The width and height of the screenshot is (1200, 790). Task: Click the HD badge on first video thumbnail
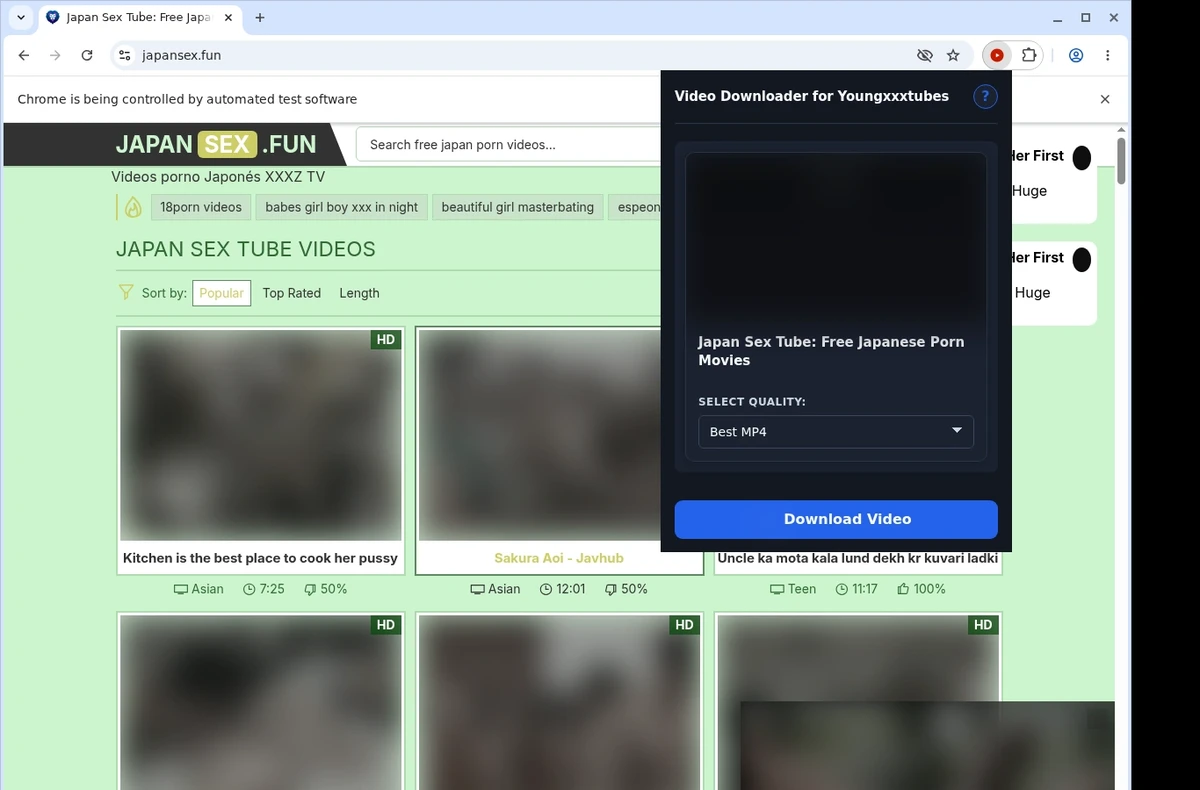pyautogui.click(x=386, y=340)
